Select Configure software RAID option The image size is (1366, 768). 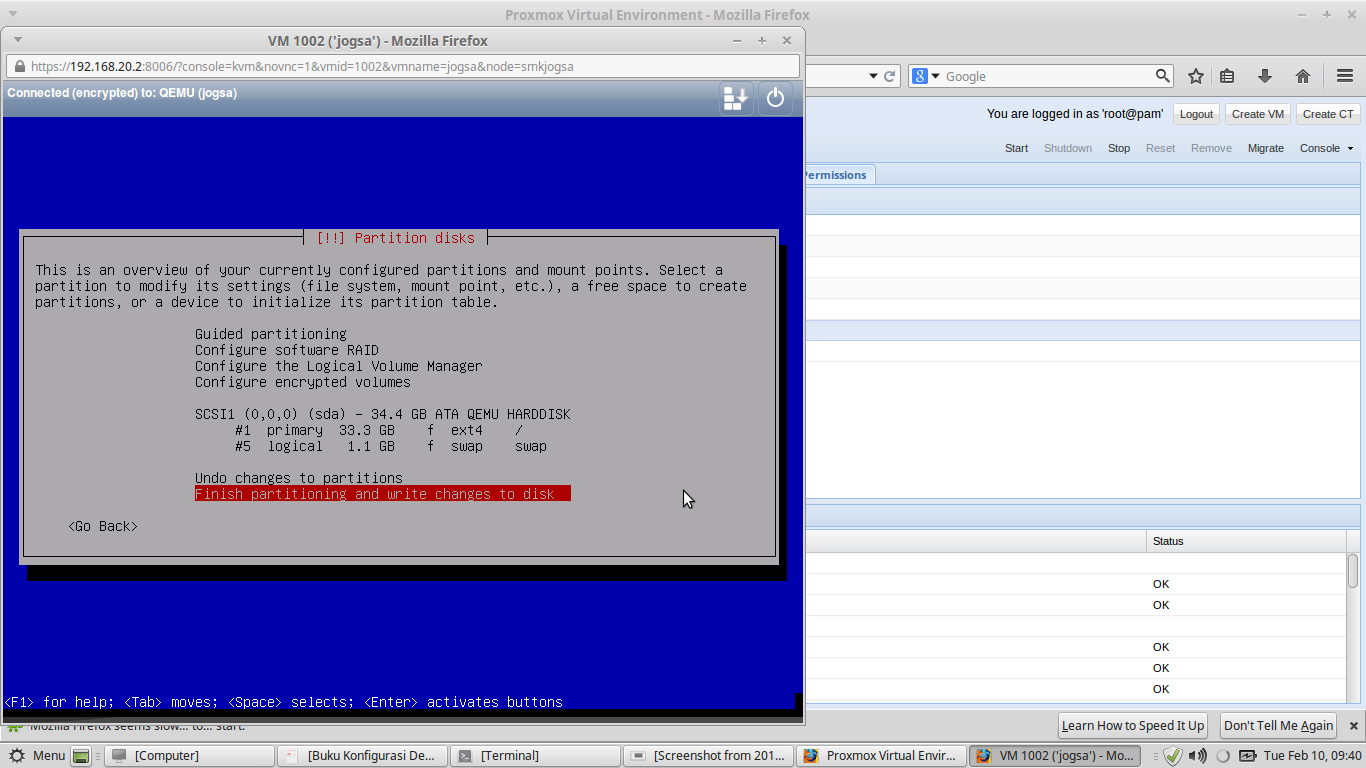tap(287, 350)
